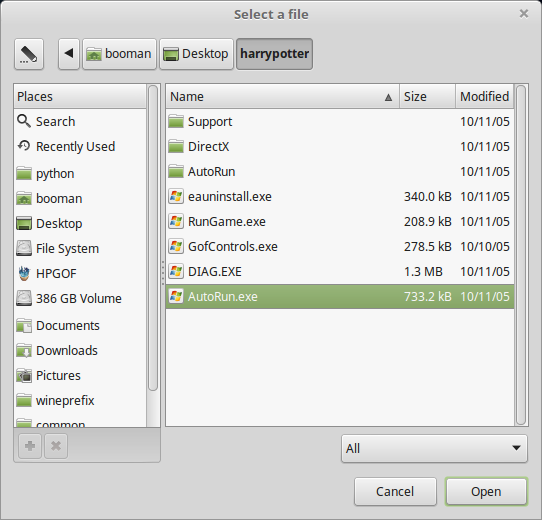
Task: Open the All file type filter dropdown
Action: click(434, 448)
